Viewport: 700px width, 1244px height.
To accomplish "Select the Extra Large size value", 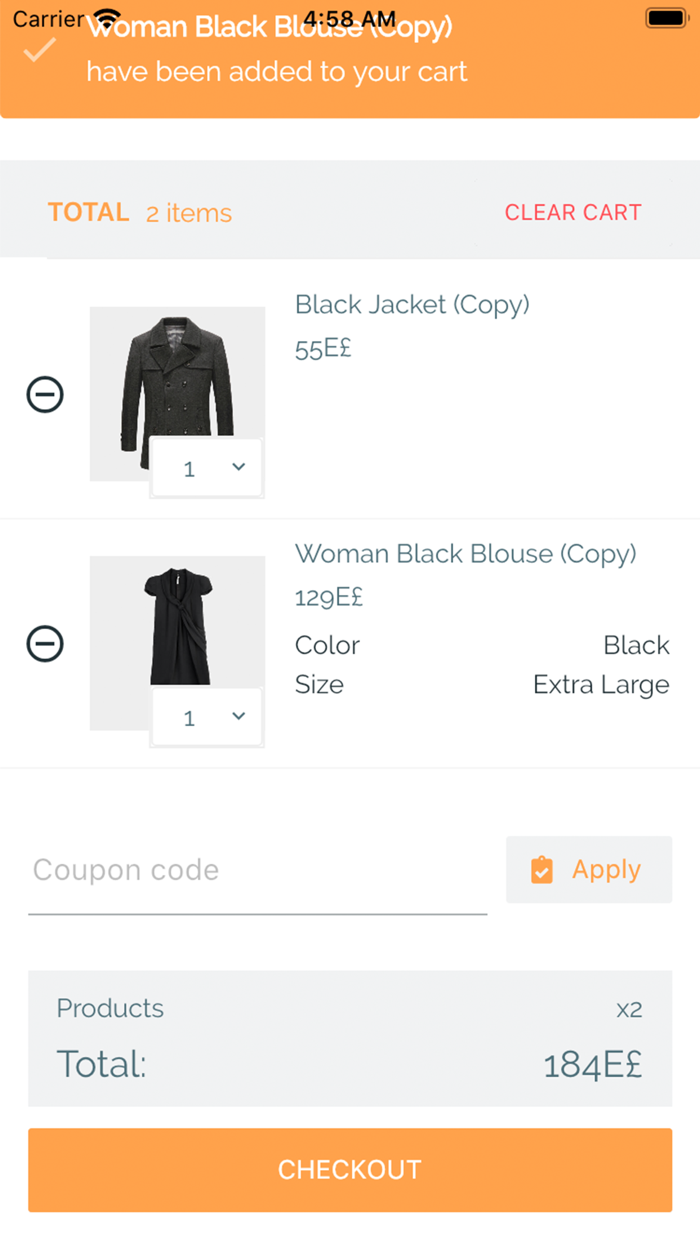I will [x=600, y=684].
